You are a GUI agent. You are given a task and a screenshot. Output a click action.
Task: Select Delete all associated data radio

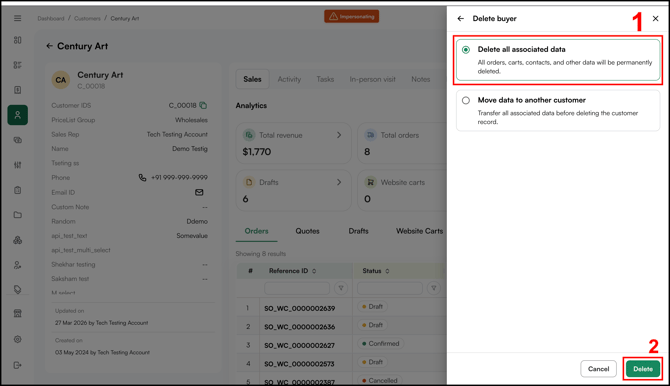[466, 50]
